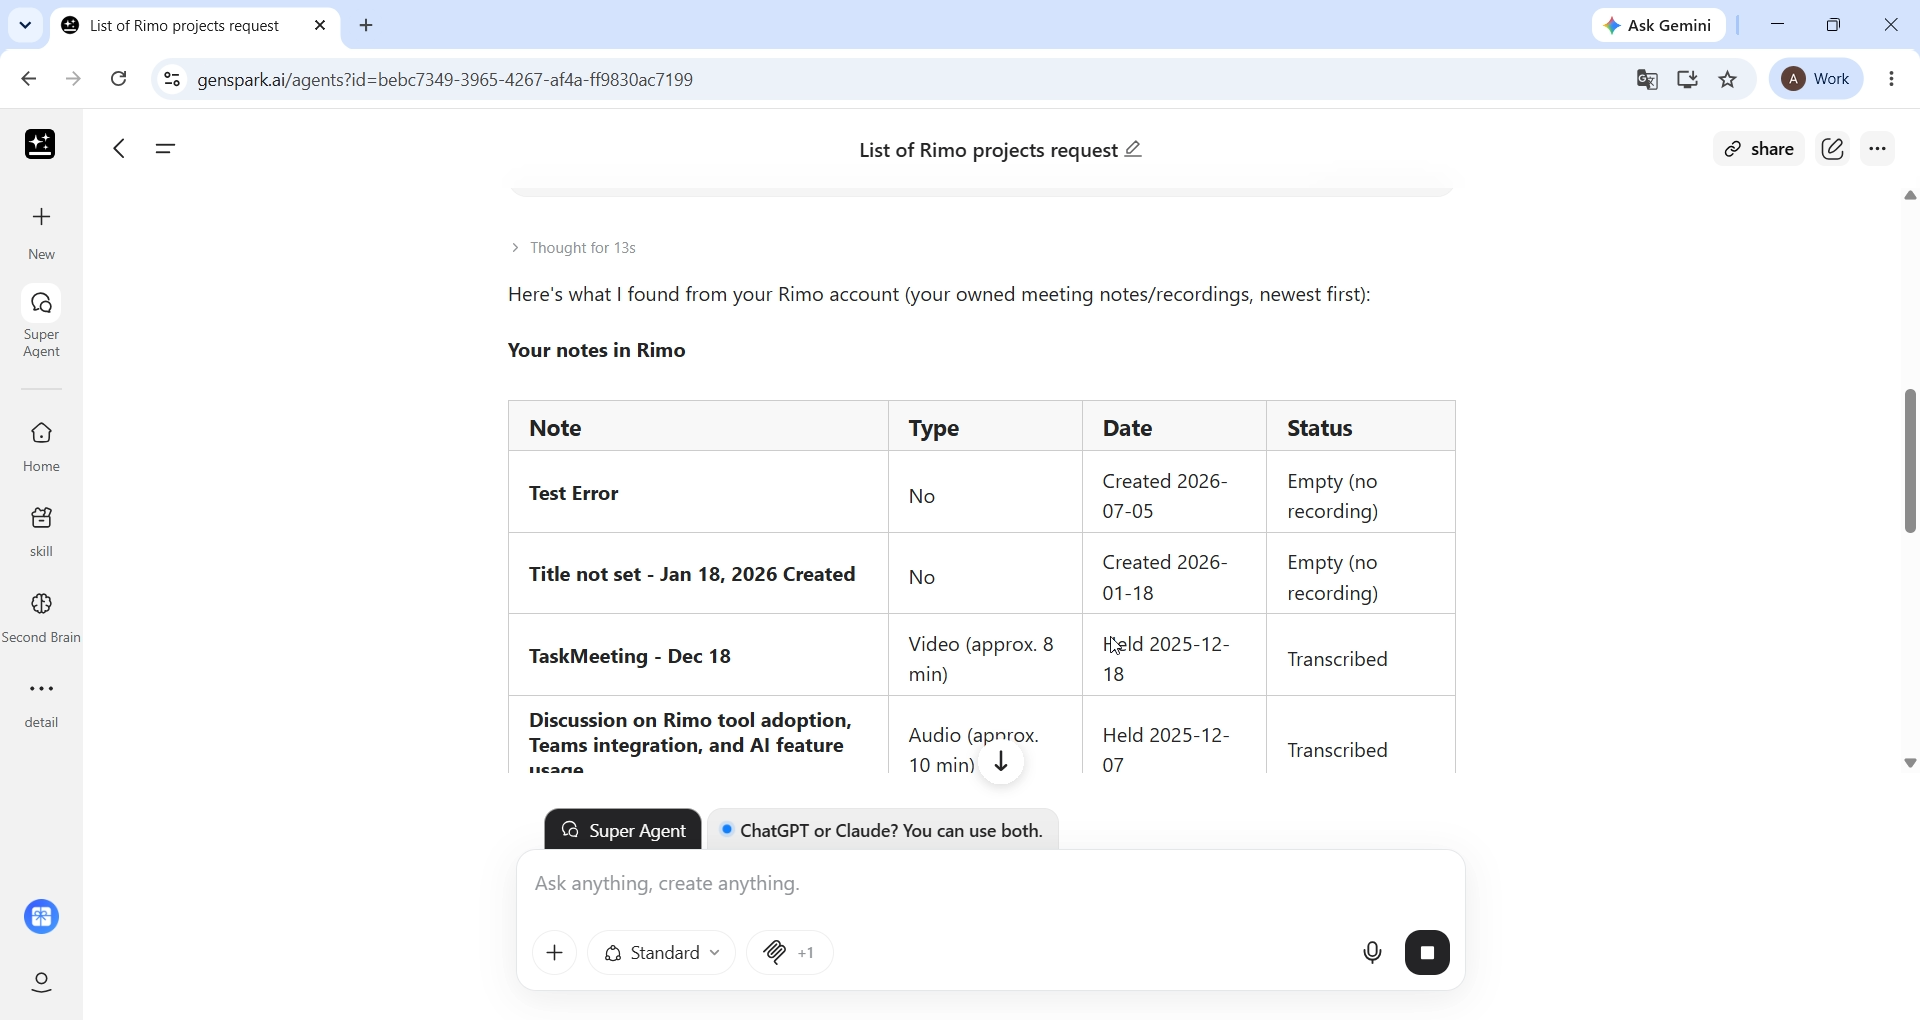
Task: Go back using the left chevron
Action: [120, 150]
